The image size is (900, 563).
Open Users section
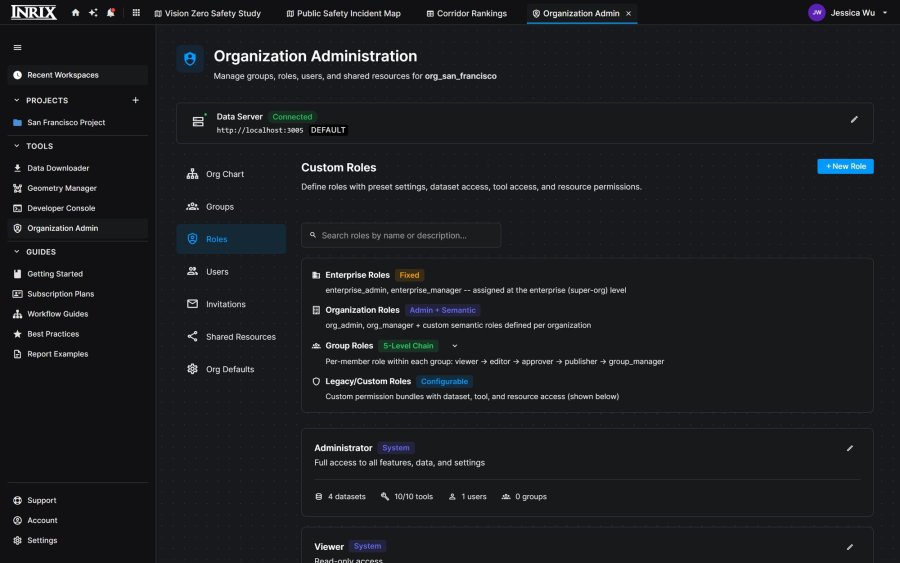click(231, 271)
